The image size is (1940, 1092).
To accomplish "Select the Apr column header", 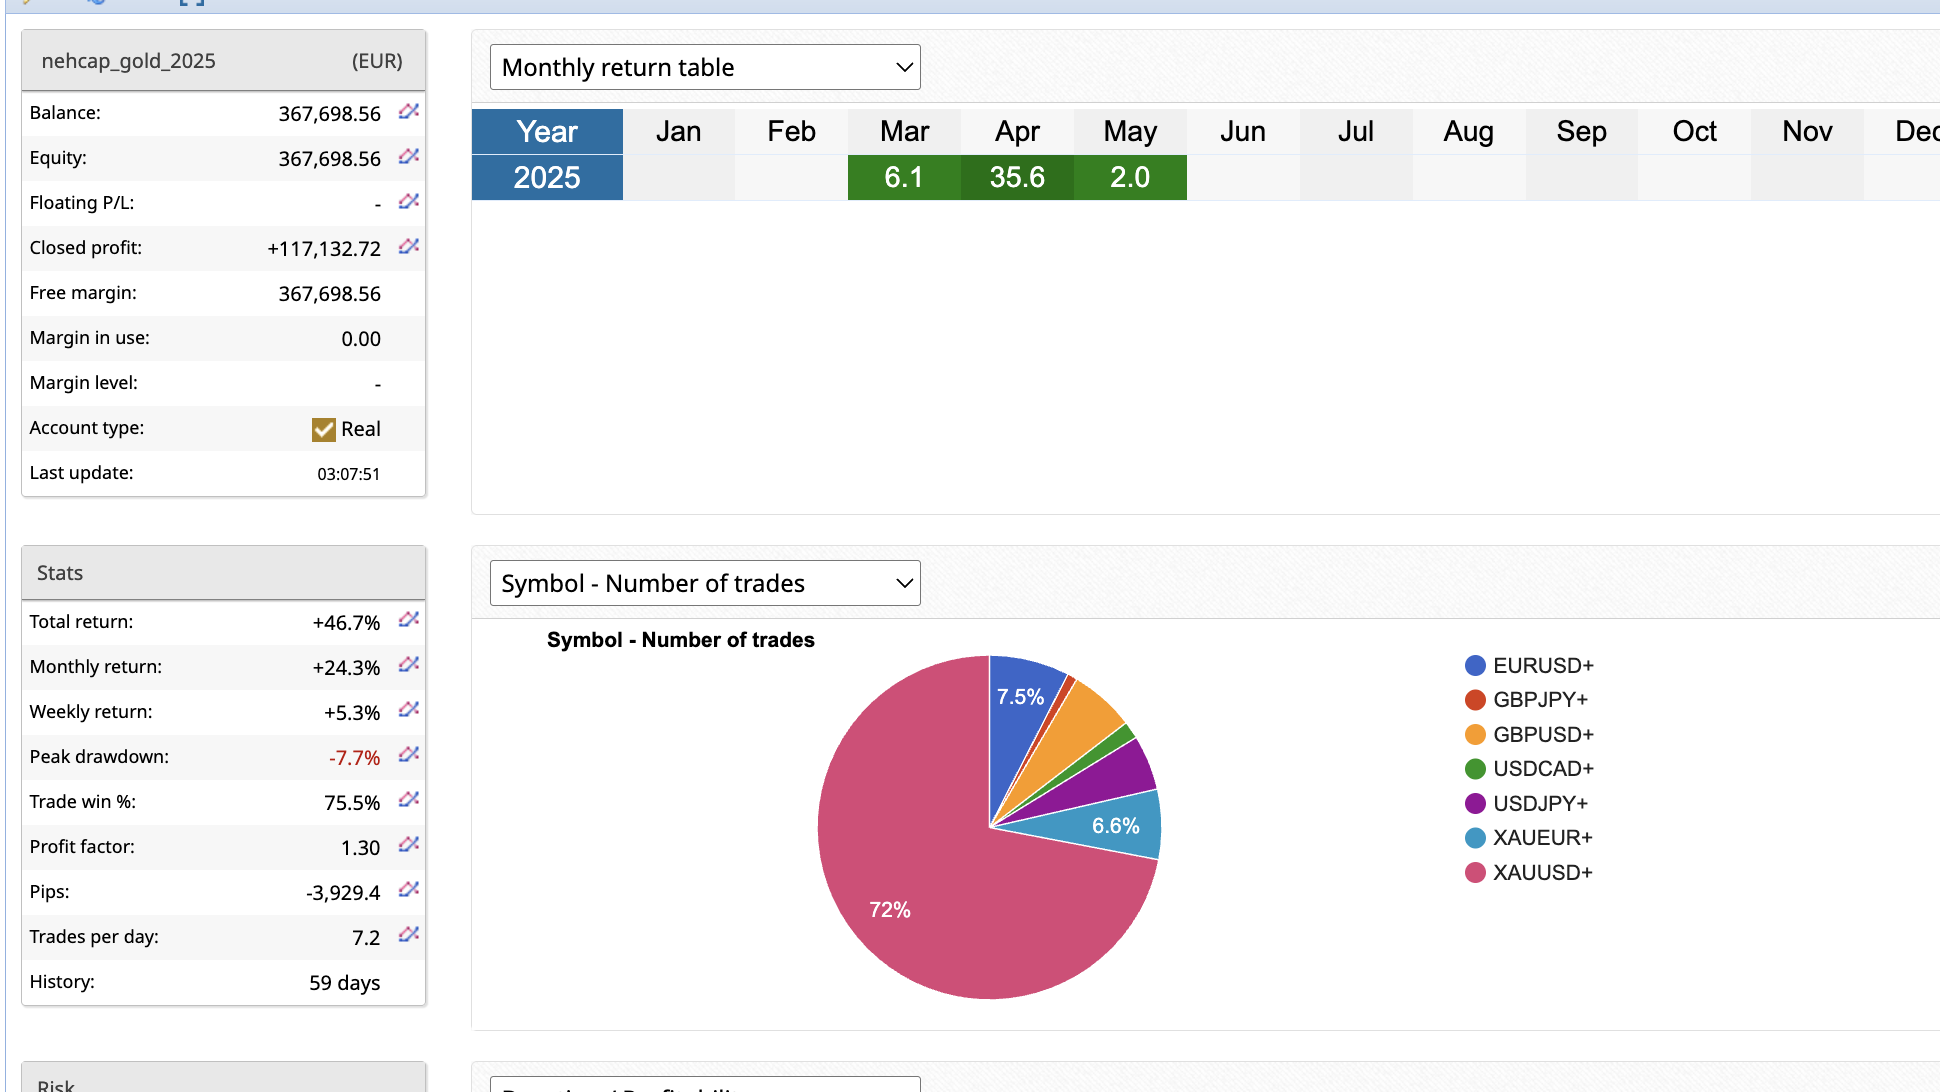I will [1017, 131].
